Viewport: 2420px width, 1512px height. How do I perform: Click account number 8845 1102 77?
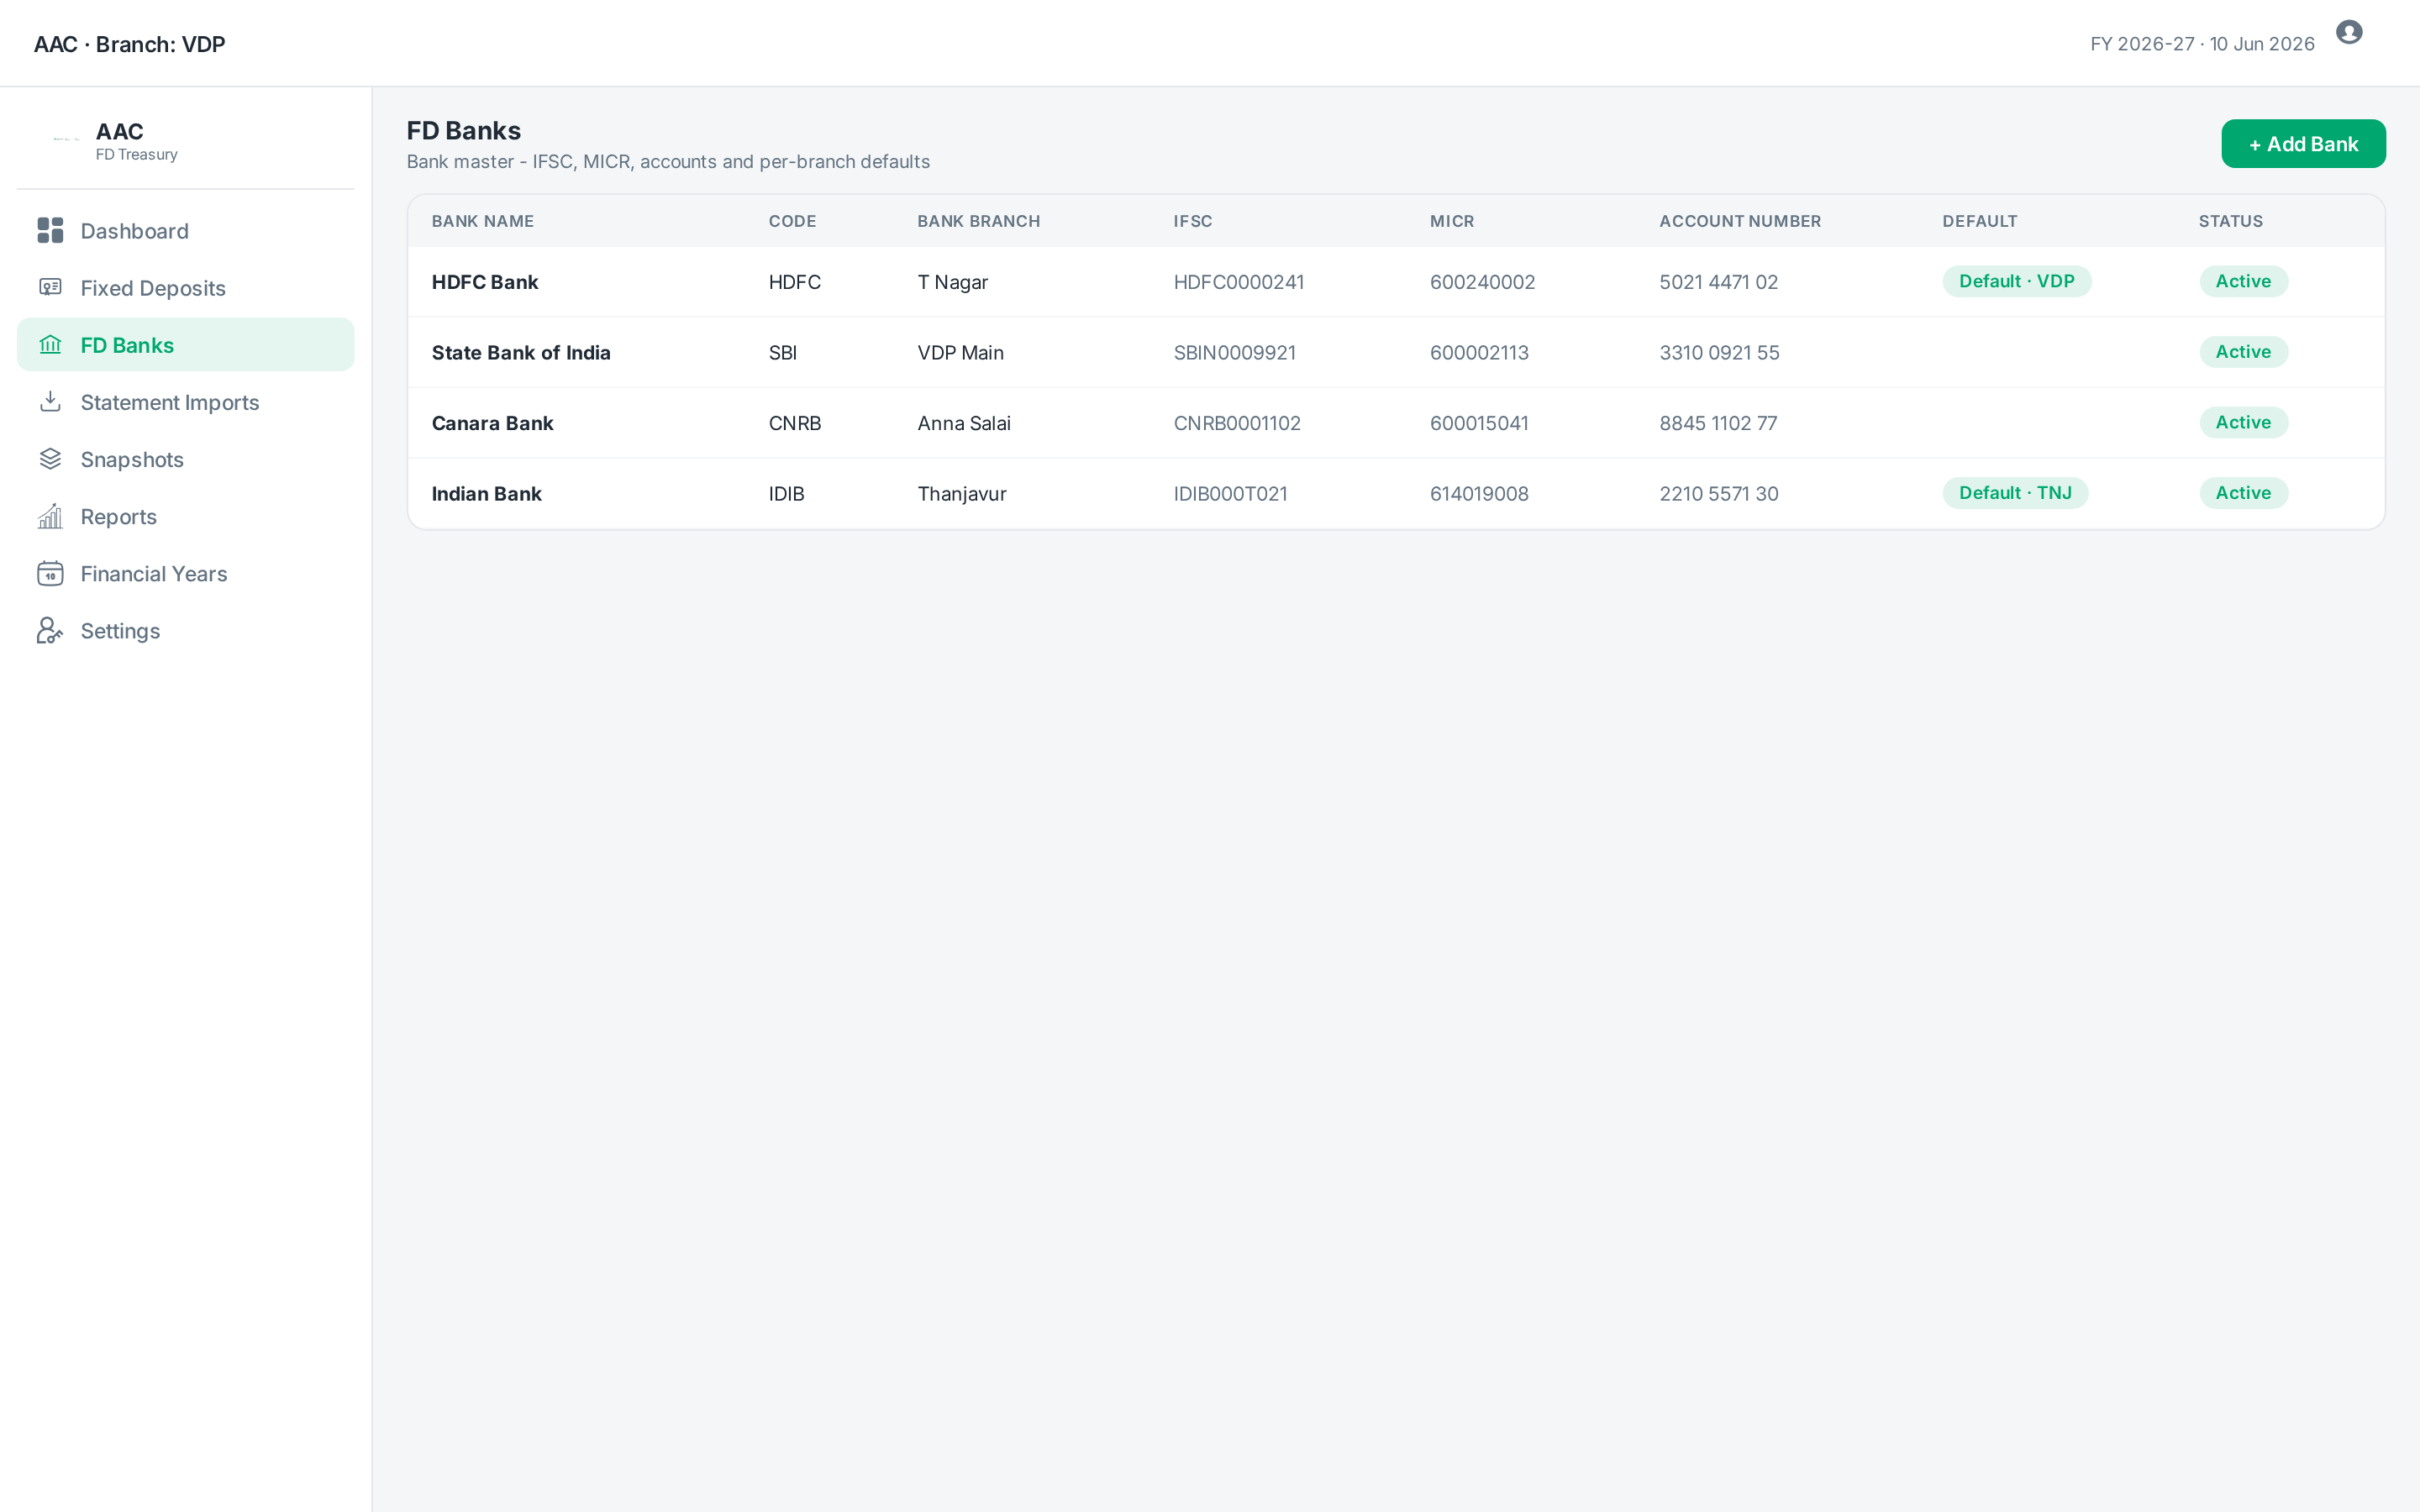pyautogui.click(x=1719, y=423)
